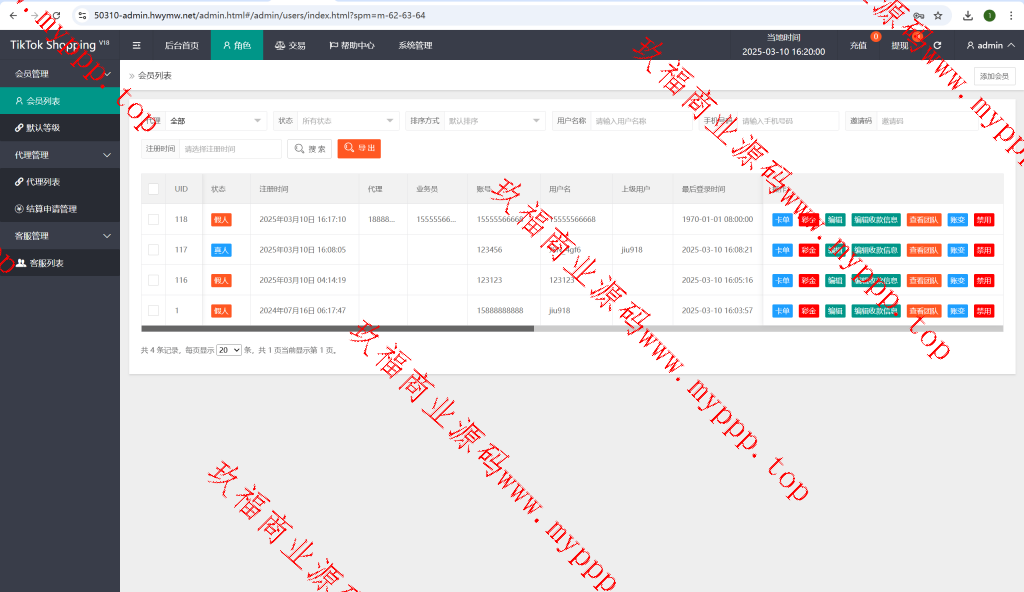
Task: Focus 手机号码 input field
Action: [788, 121]
